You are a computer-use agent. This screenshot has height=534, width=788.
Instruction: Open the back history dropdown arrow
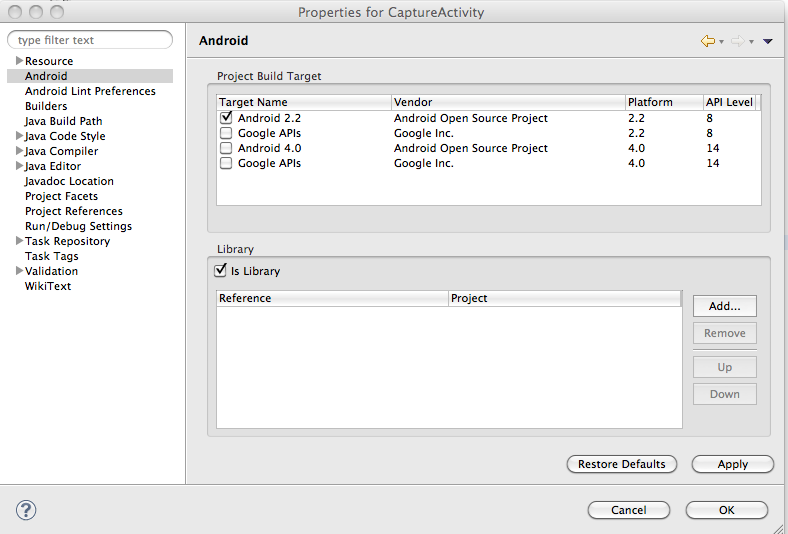(721, 42)
